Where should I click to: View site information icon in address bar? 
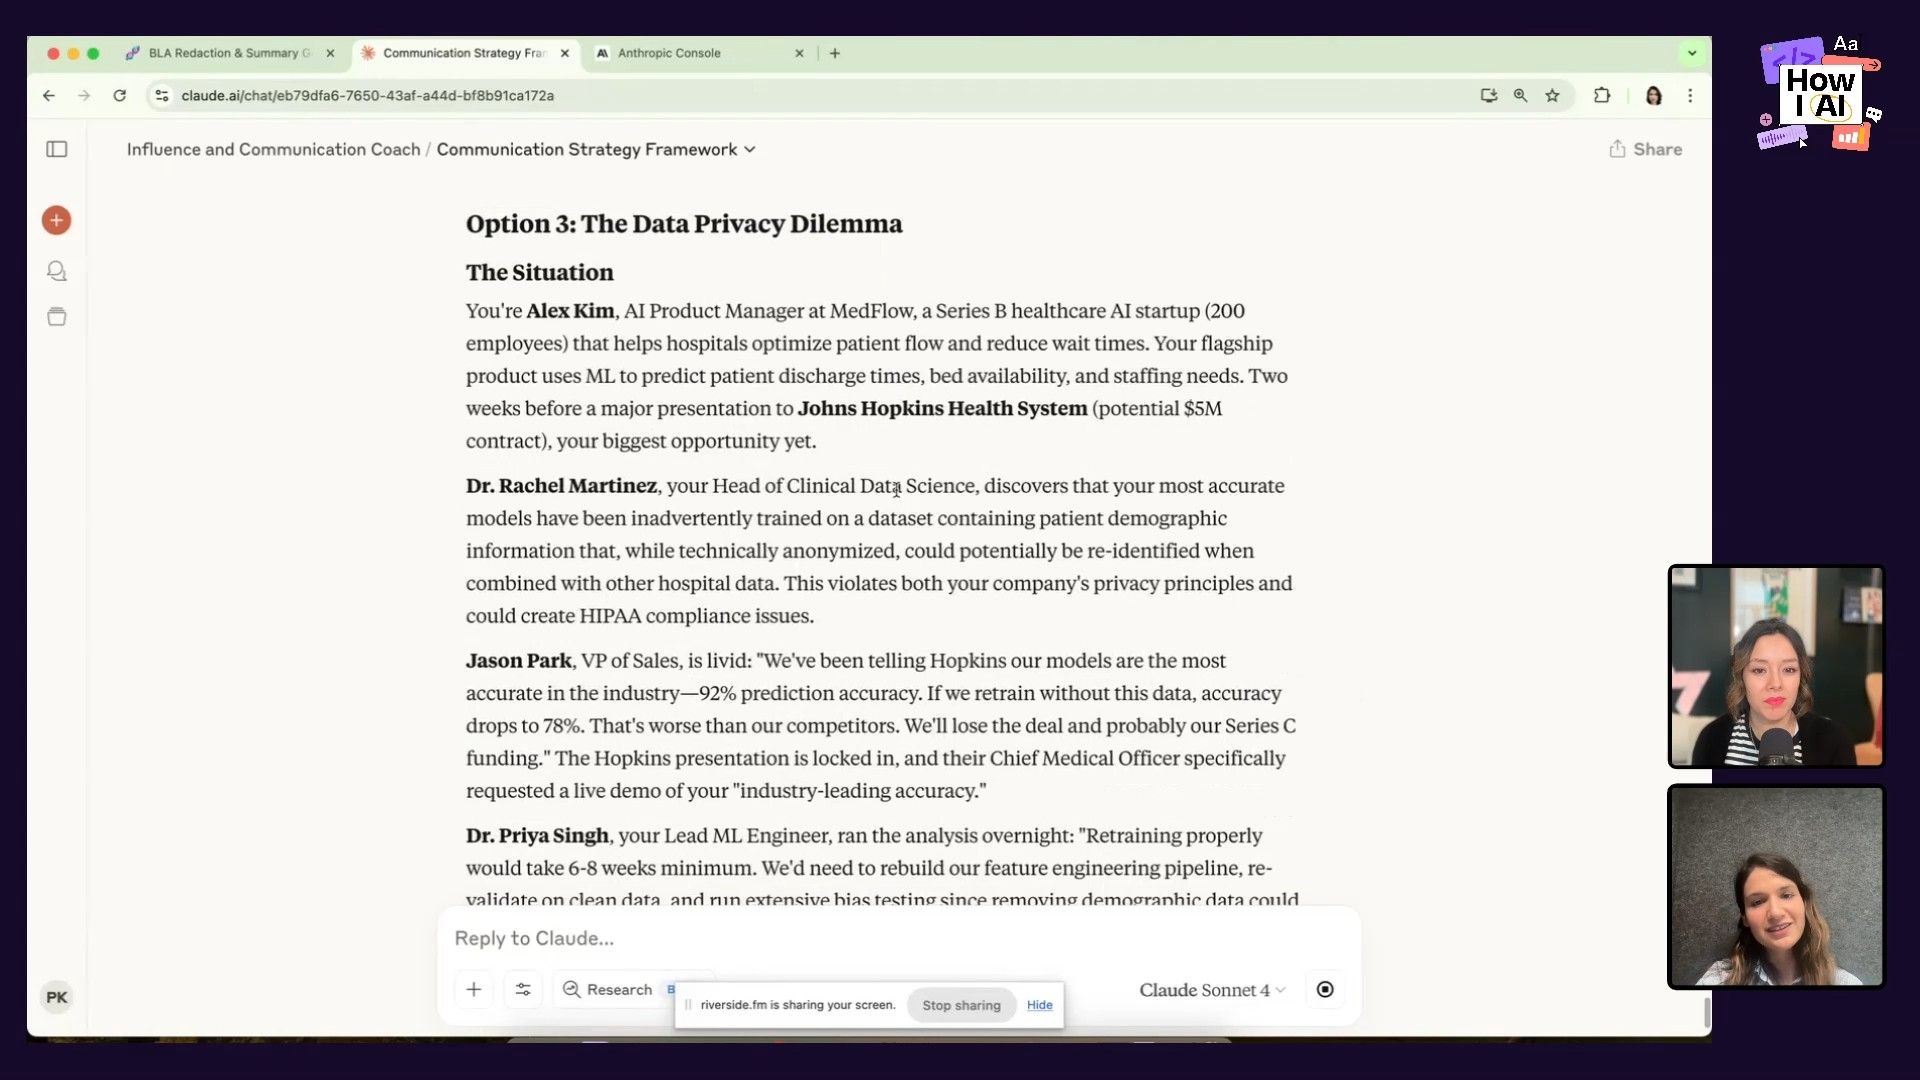[162, 95]
